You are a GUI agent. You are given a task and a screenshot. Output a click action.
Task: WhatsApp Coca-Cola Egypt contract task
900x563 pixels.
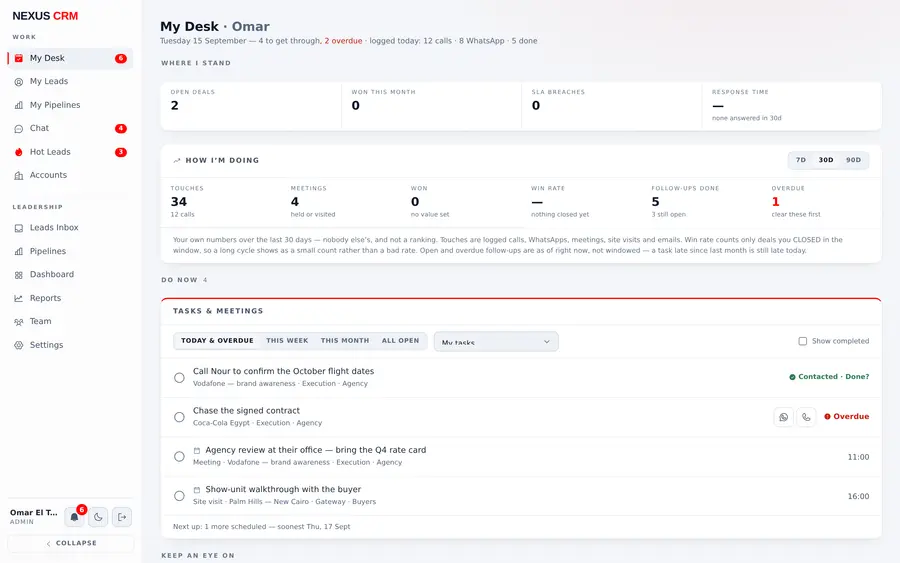click(783, 417)
